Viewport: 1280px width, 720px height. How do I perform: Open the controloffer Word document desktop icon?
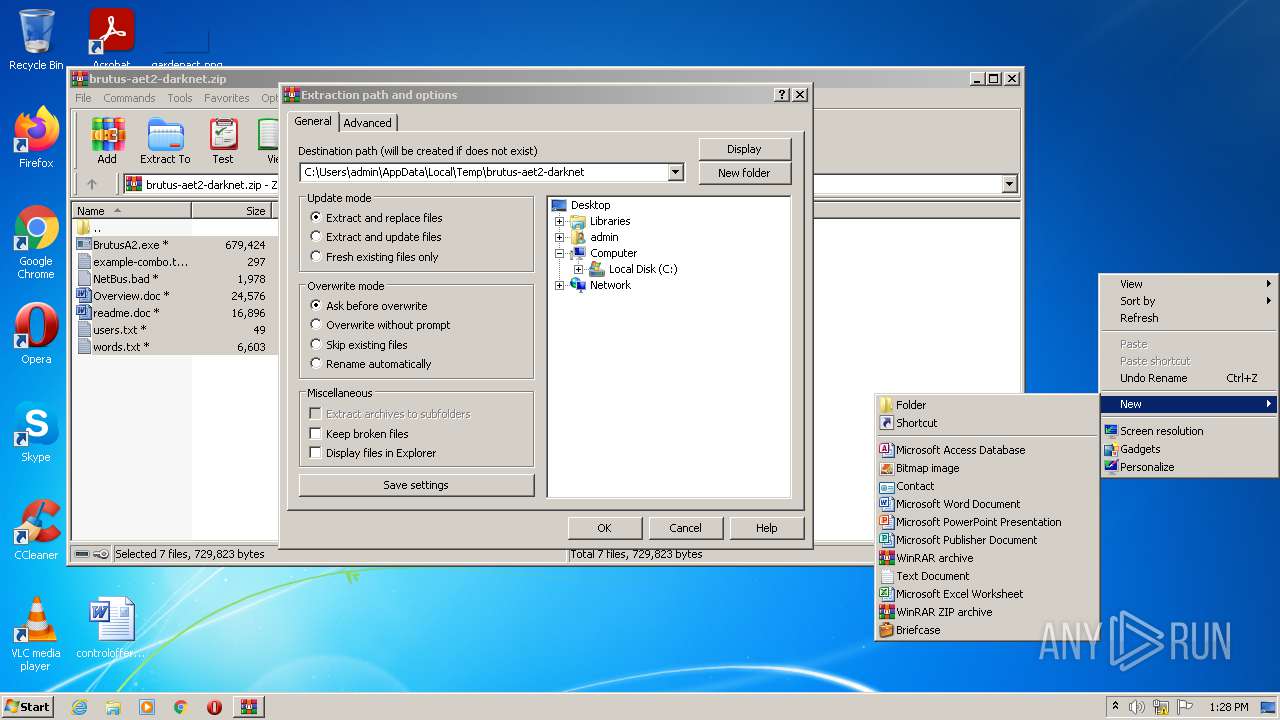[x=111, y=628]
